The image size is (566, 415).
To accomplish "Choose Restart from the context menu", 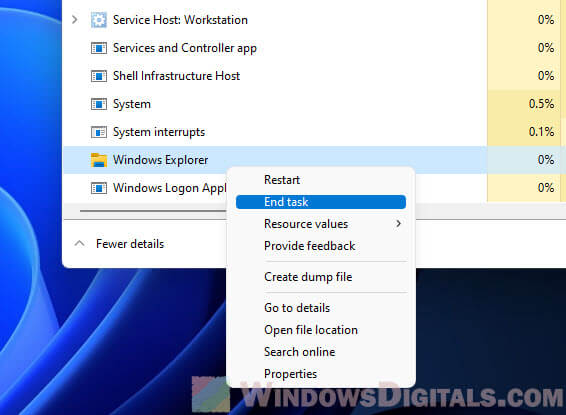I will point(321,180).
